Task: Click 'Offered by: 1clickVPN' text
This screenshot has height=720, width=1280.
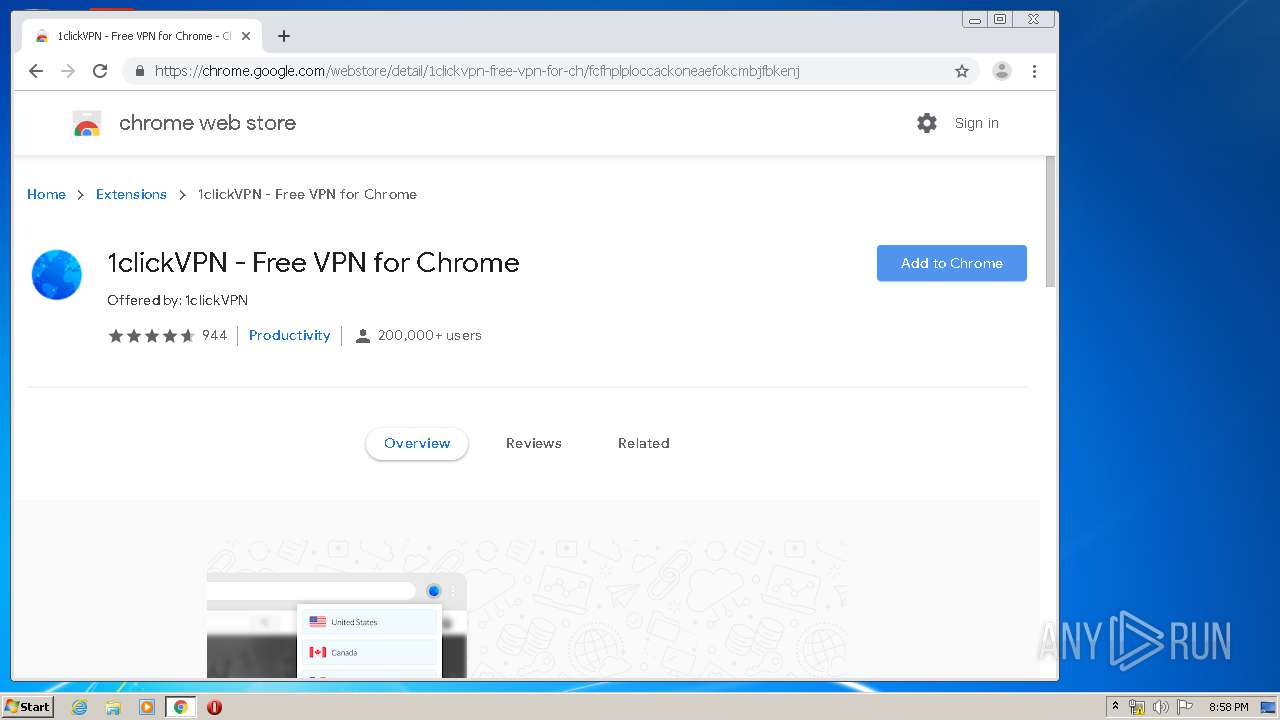Action: pos(177,300)
